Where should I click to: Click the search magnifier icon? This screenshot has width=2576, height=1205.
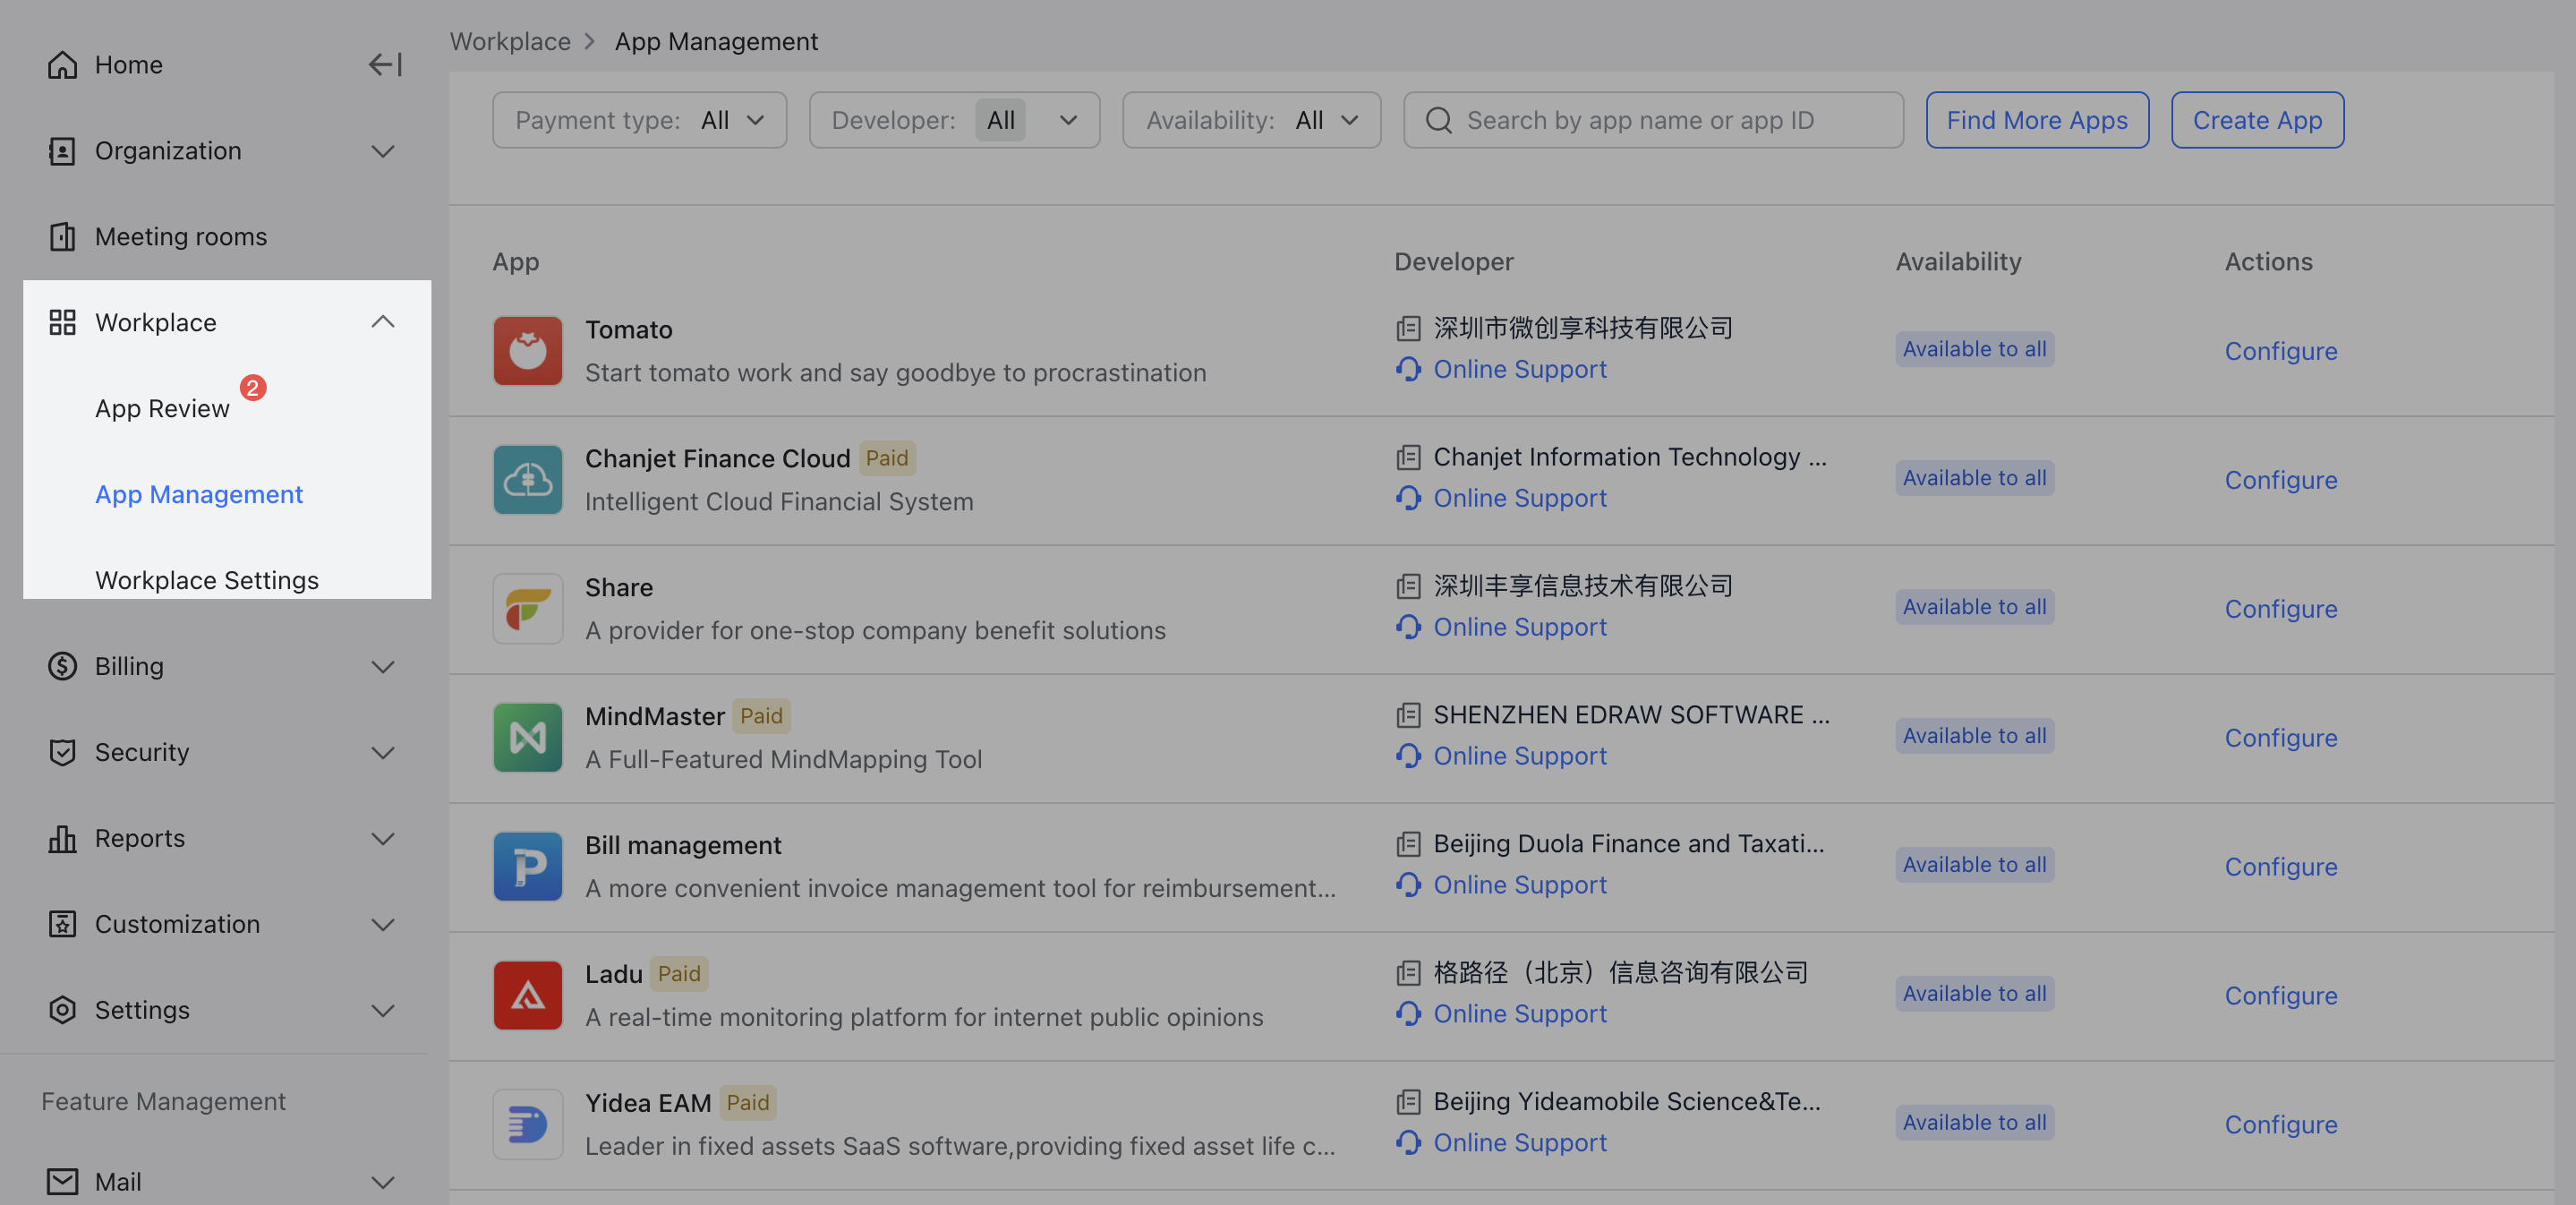click(x=1439, y=120)
